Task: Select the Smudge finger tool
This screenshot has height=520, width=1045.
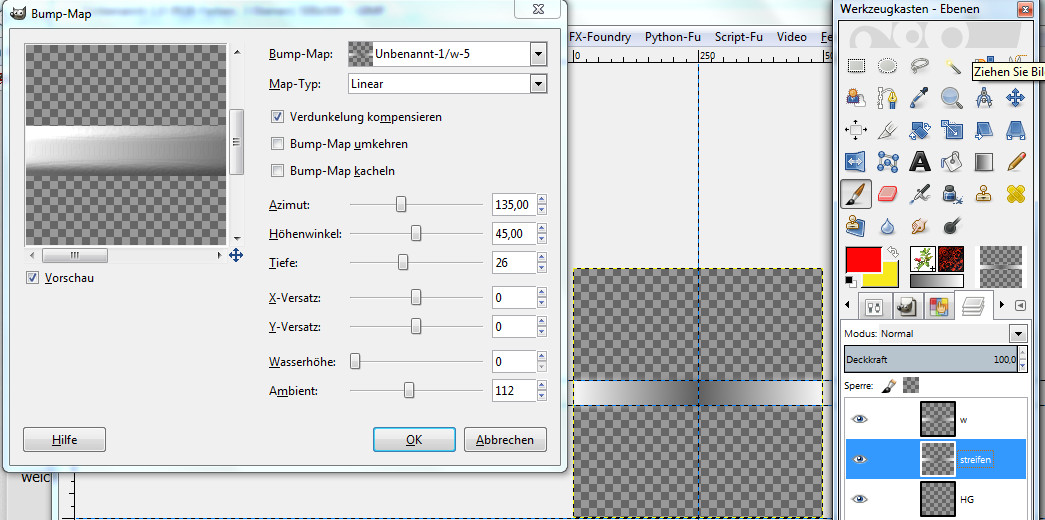Action: (920, 227)
